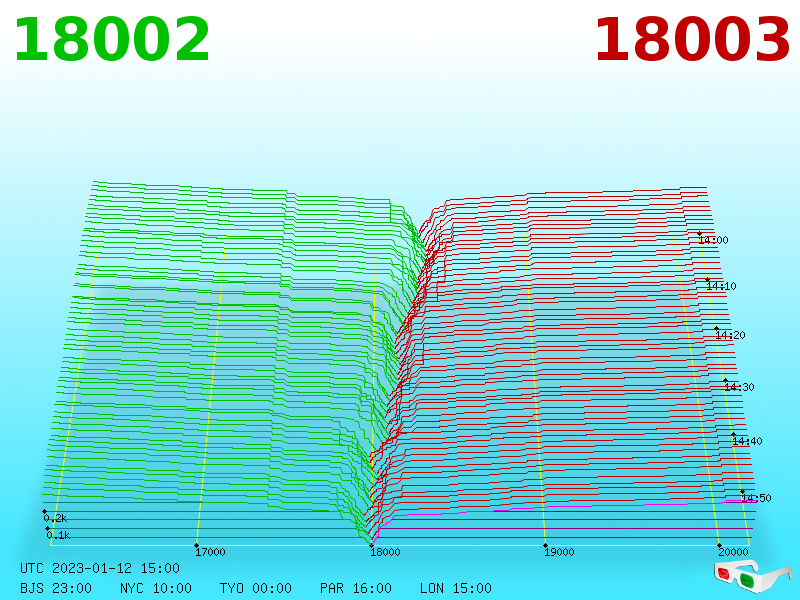Click the BJS 23:00 clock
This screenshot has width=800, height=600.
[x=56, y=588]
